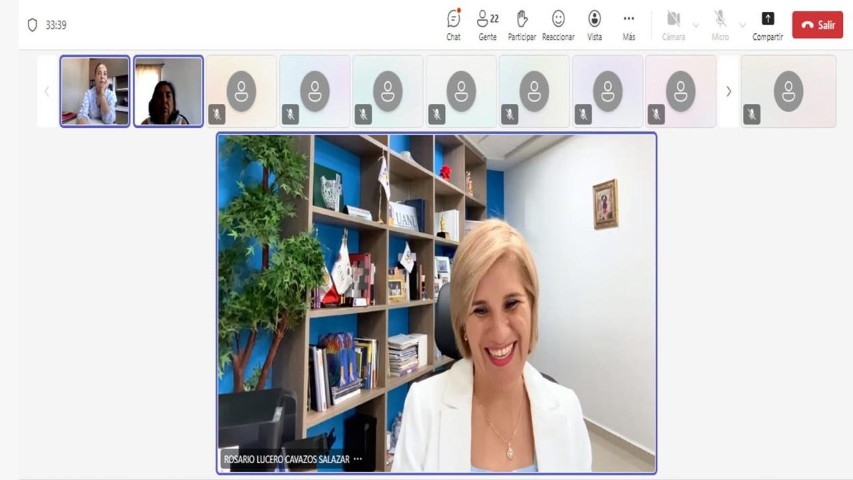Expand the Micro options dropdown arrow

pyautogui.click(x=743, y=26)
